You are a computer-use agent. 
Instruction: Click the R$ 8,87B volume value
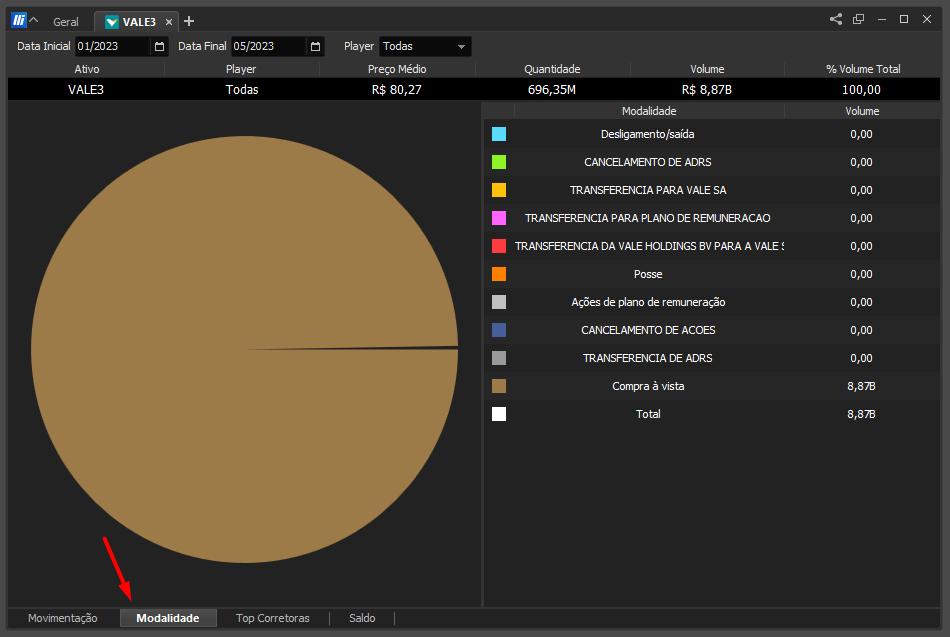click(707, 90)
